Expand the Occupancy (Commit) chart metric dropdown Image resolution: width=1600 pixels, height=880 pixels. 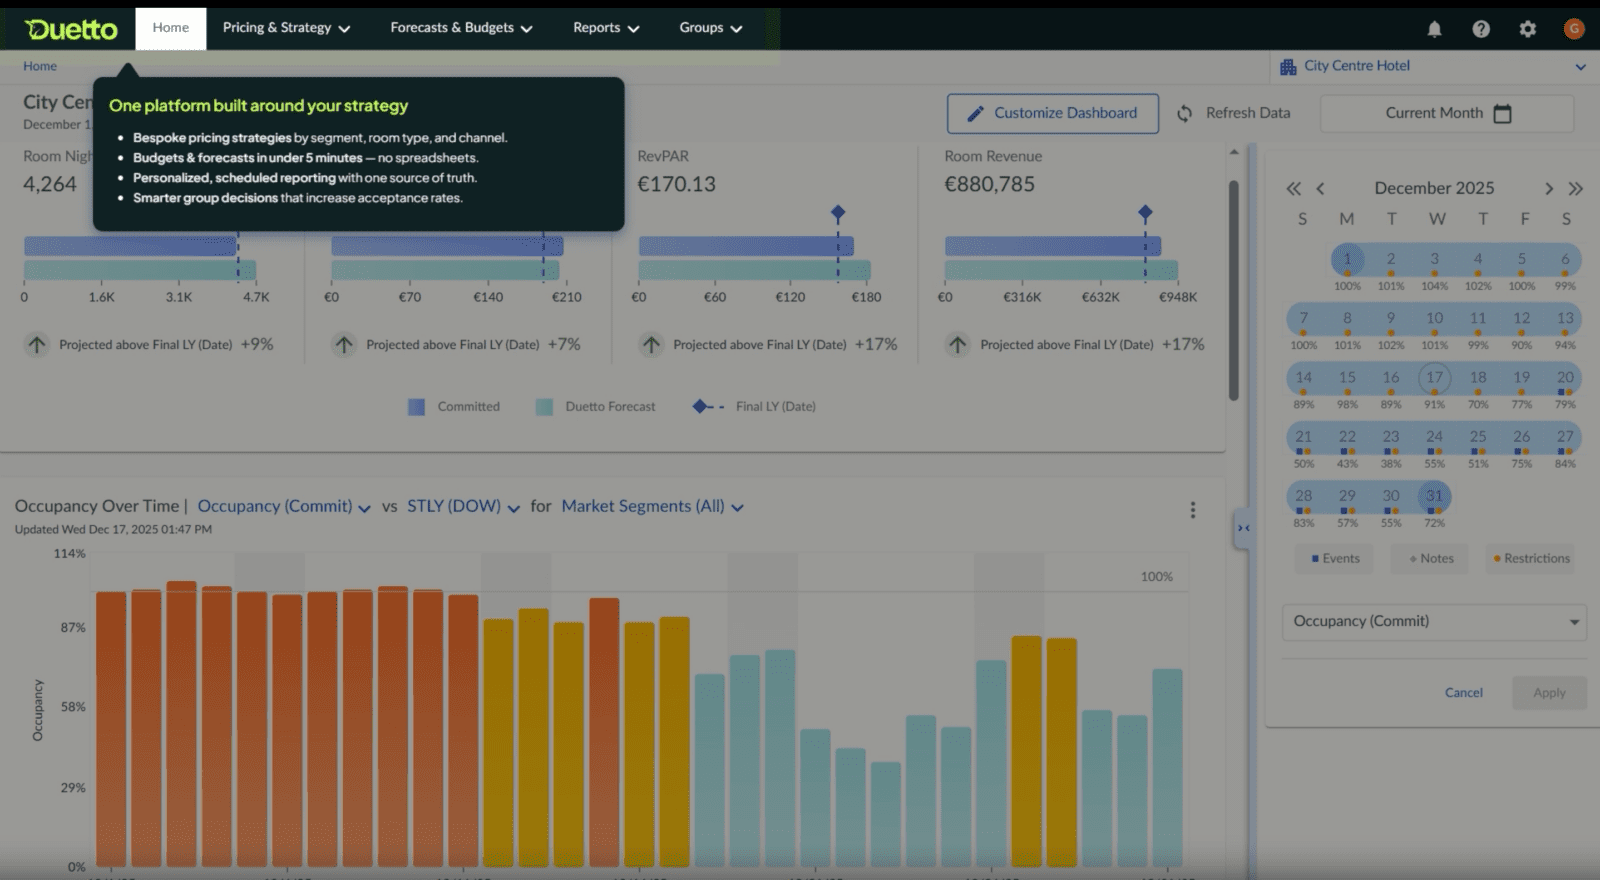(284, 507)
